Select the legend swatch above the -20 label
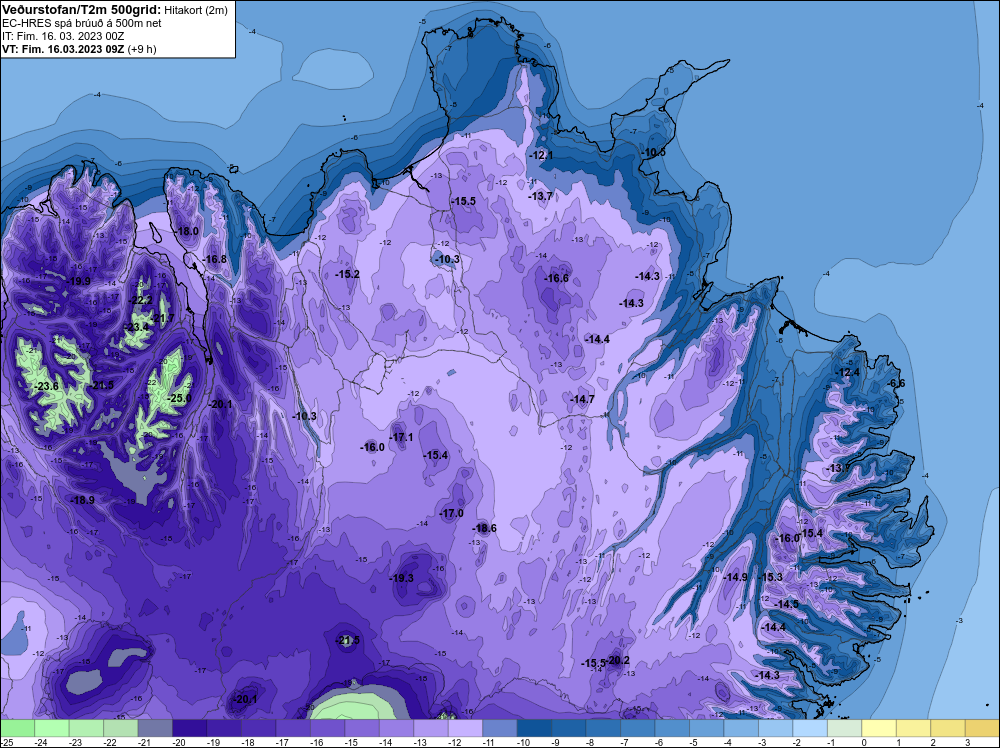This screenshot has width=1000, height=748. (x=189, y=728)
